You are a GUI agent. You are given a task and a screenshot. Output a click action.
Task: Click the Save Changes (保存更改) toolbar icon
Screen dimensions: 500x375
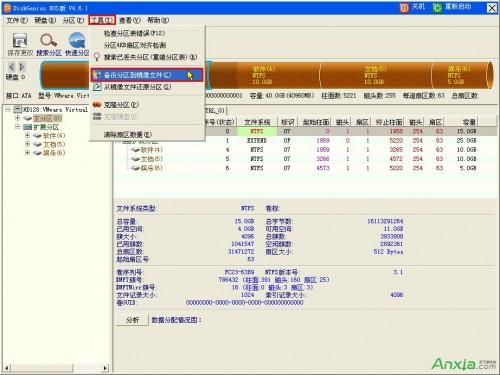coord(20,40)
